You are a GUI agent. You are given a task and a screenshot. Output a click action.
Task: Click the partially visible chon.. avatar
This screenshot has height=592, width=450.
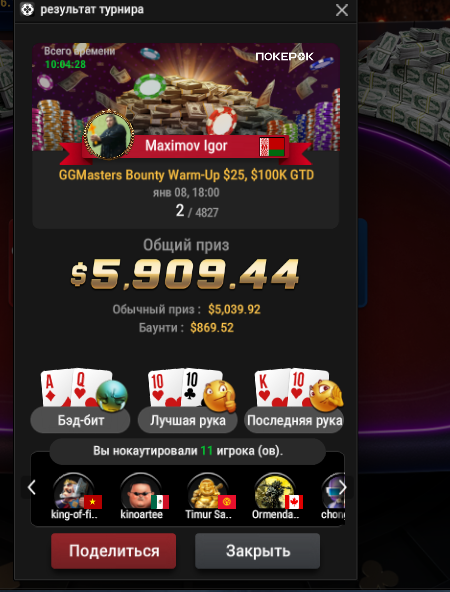pyautogui.click(x=333, y=492)
